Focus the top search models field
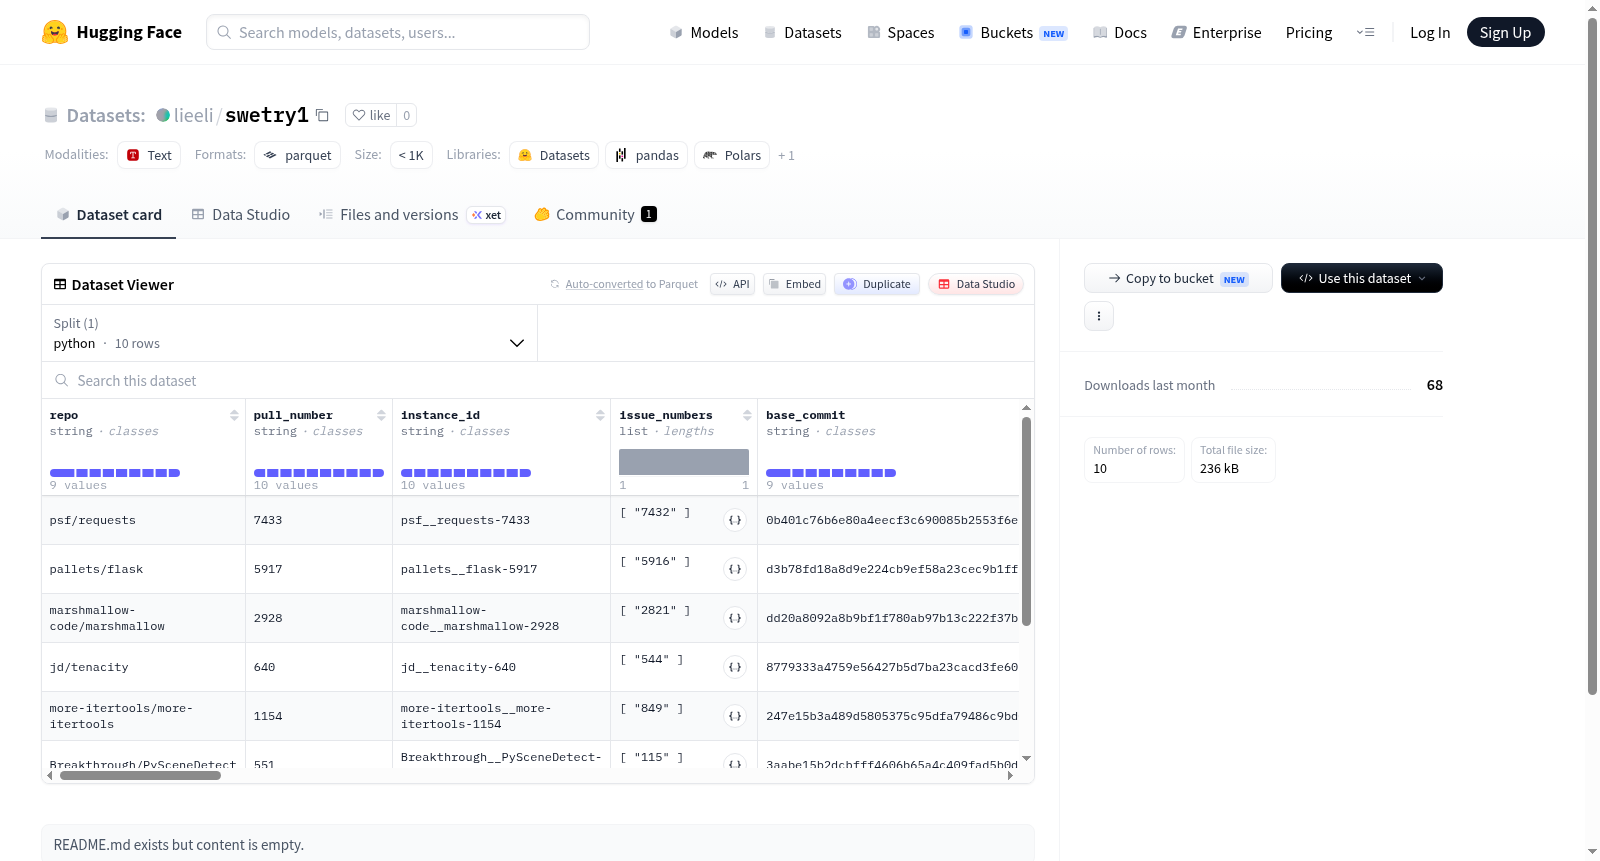 point(398,32)
